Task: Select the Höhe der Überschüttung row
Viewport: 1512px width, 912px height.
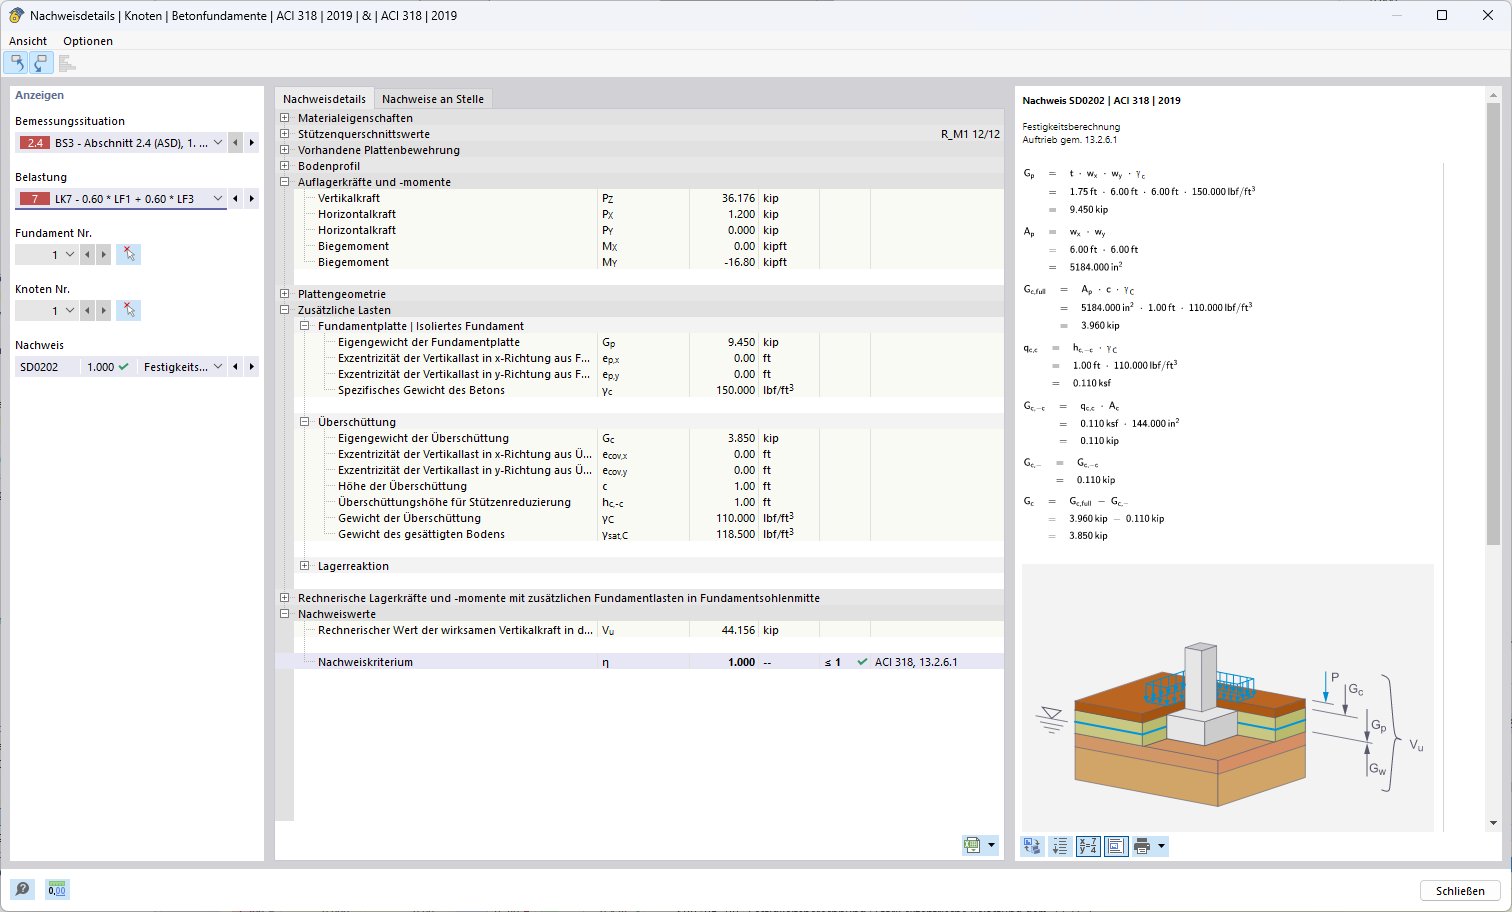Action: point(649,486)
